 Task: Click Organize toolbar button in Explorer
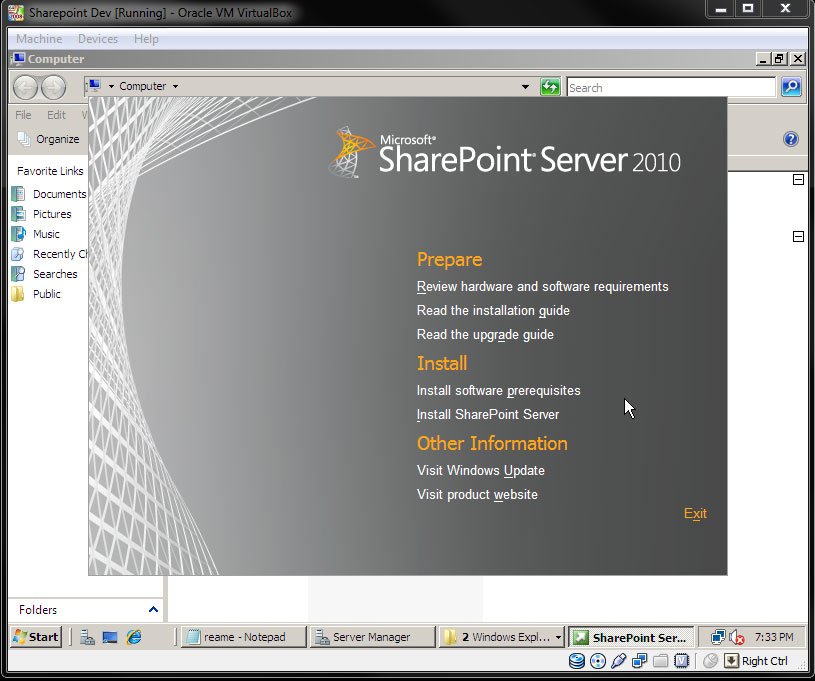pos(48,139)
